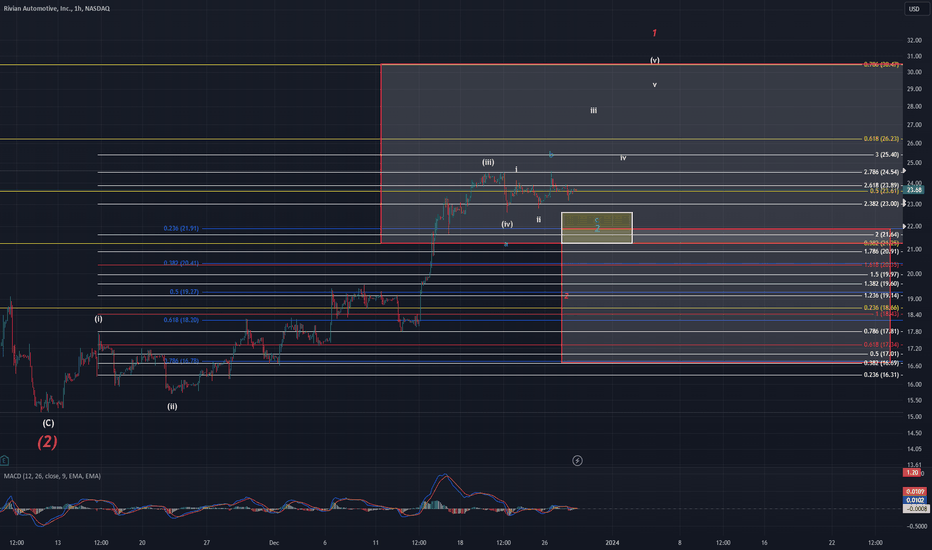Click the 1.786 (20.91) extension label
The image size is (932, 550).
pyautogui.click(x=881, y=252)
